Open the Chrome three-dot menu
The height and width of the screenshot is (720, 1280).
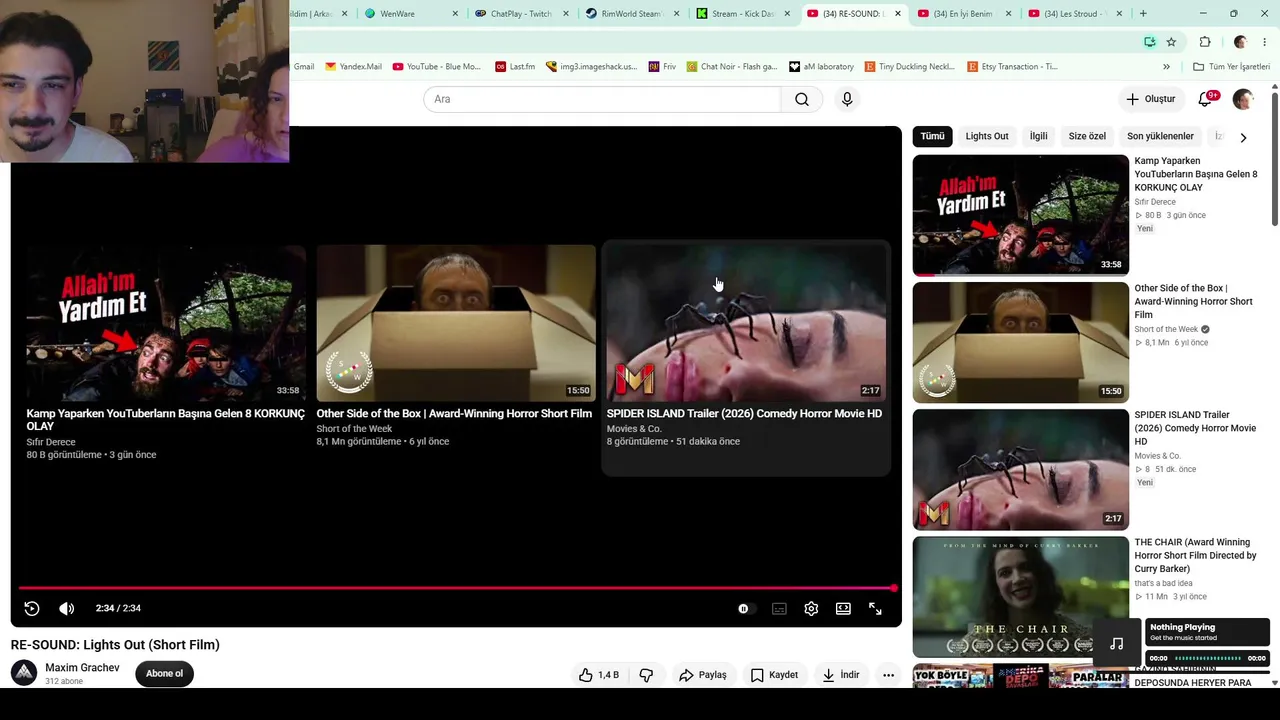click(1264, 42)
